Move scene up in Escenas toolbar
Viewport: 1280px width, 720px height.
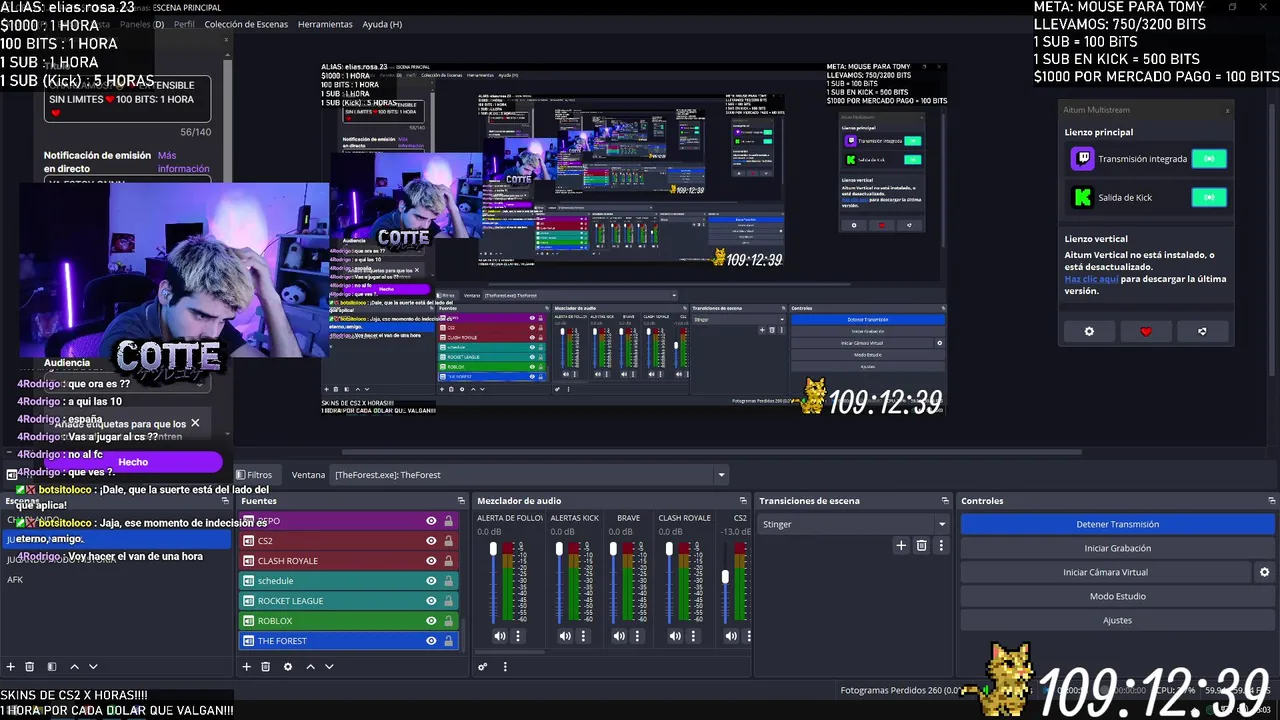pyautogui.click(x=74, y=667)
